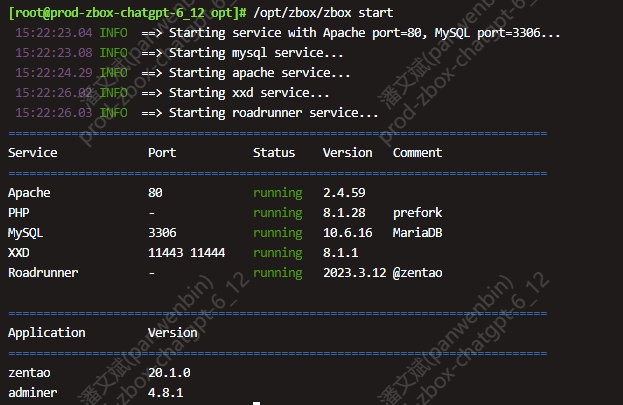This screenshot has width=623, height=405.
Task: Click the log line 'Starting service with Apache port=80'
Action: pyautogui.click(x=295, y=33)
